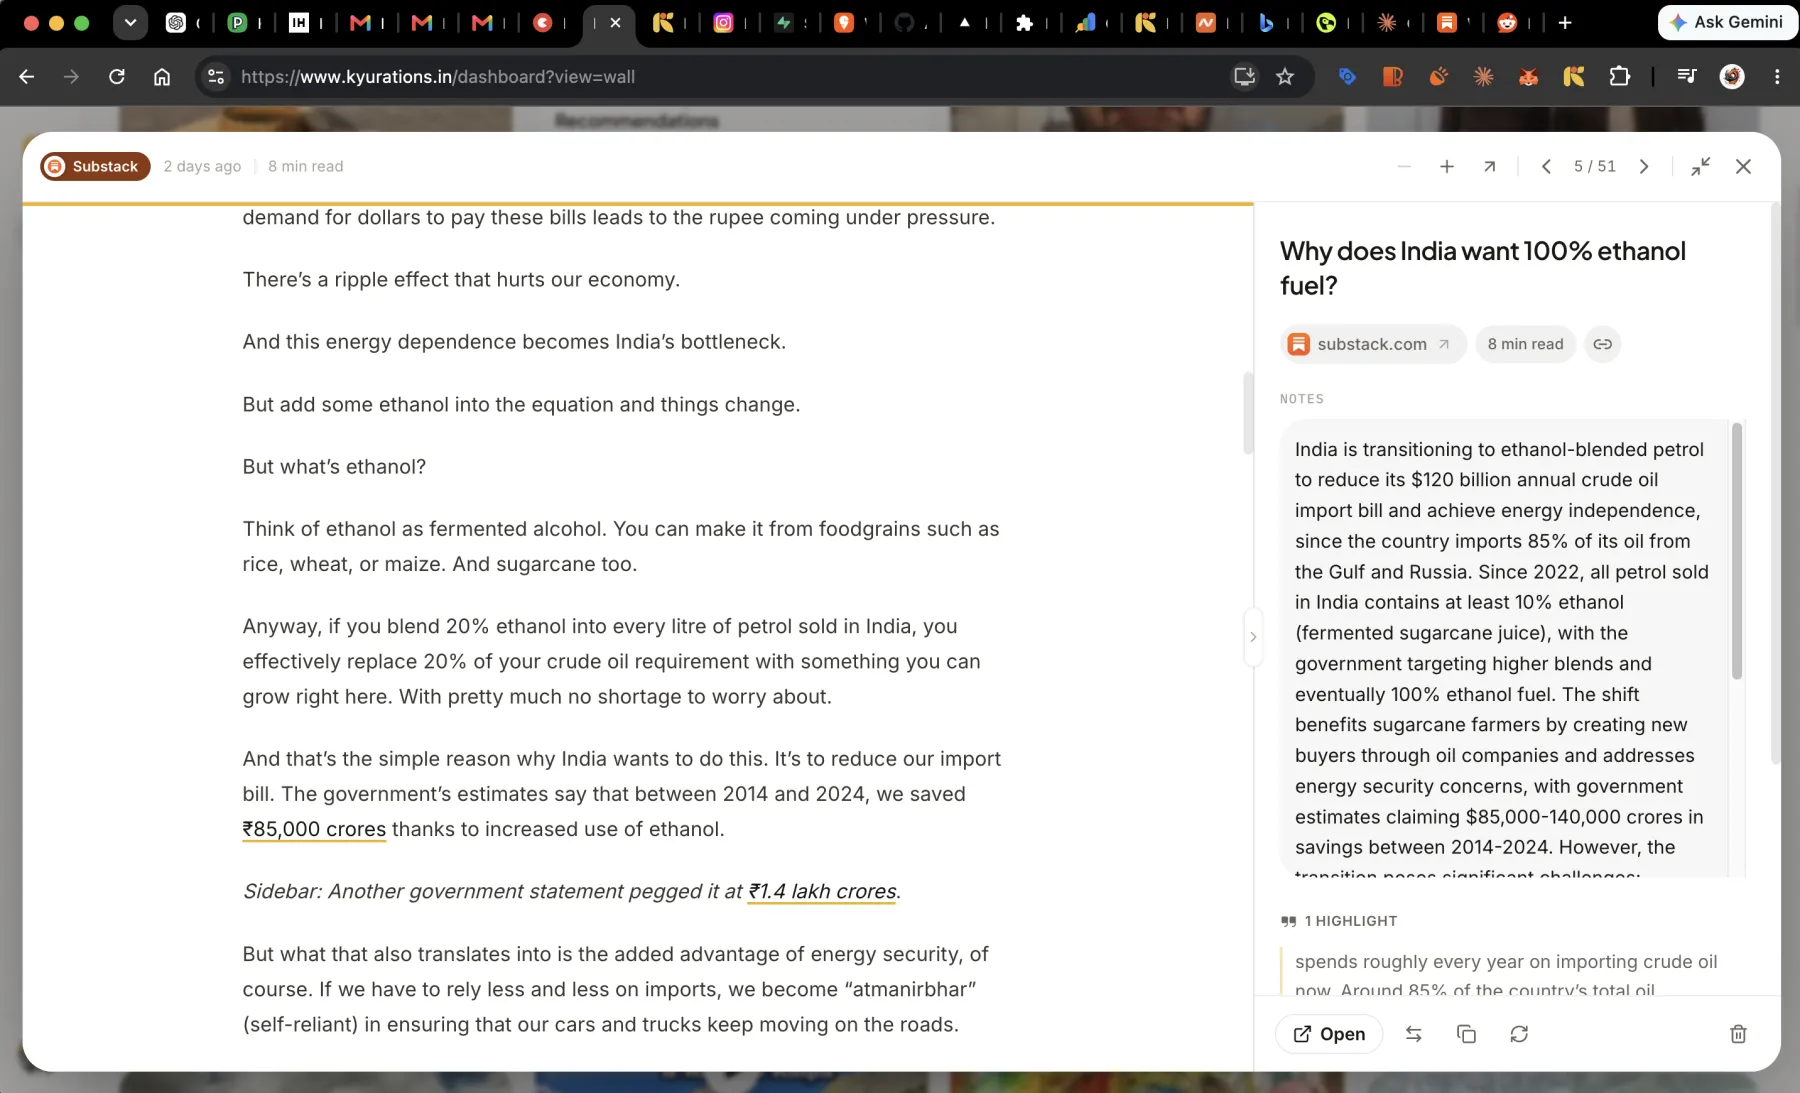Bookmark this page with star icon
Screen dimensions: 1800x1093
[1285, 77]
